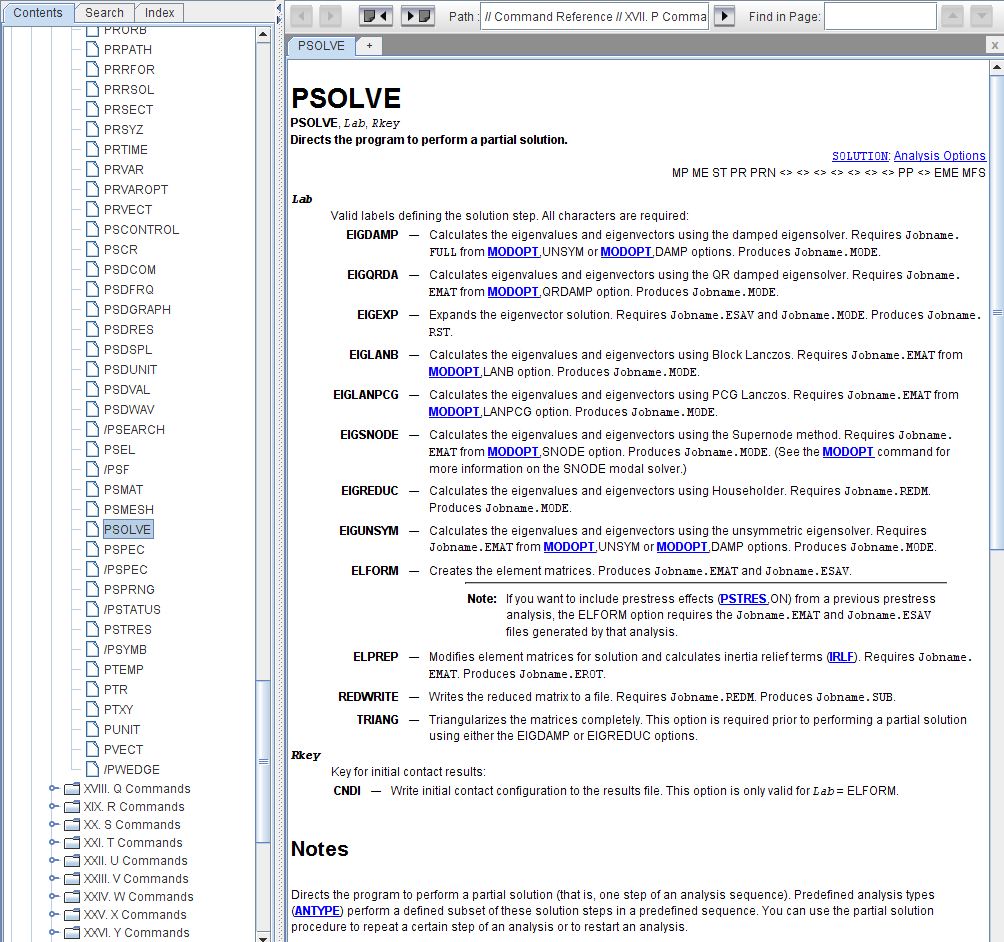1004x942 pixels.
Task: Click the document icon beside PTEMP
Action: pos(93,669)
